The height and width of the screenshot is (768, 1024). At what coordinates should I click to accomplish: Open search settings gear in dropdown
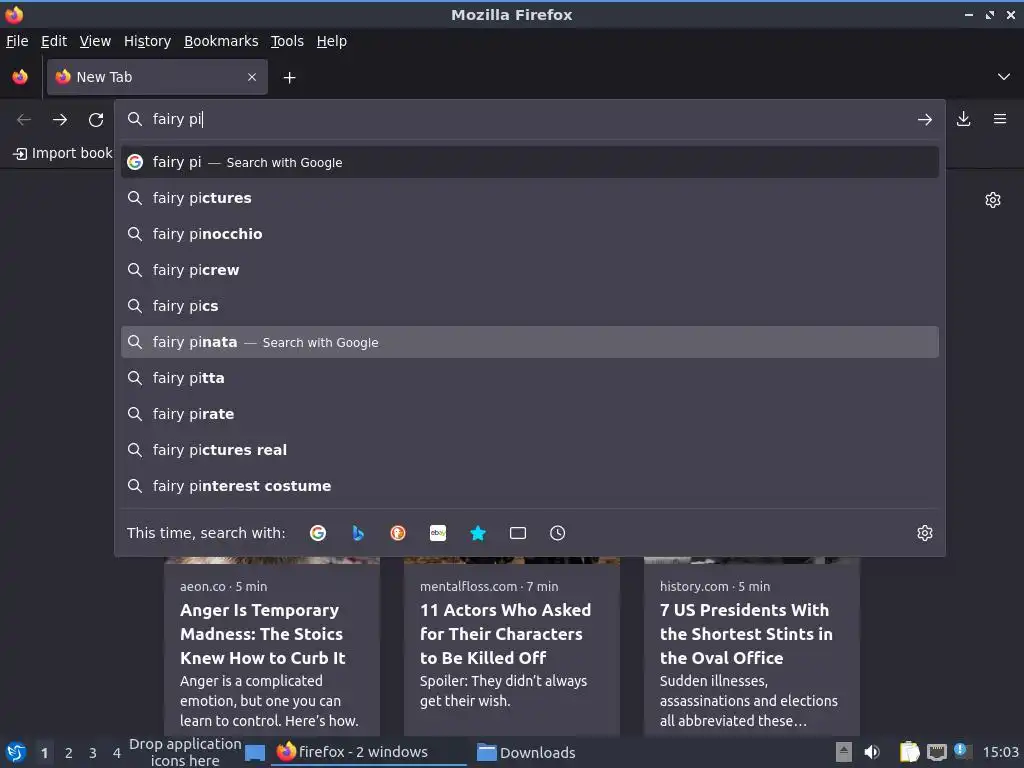click(x=925, y=533)
